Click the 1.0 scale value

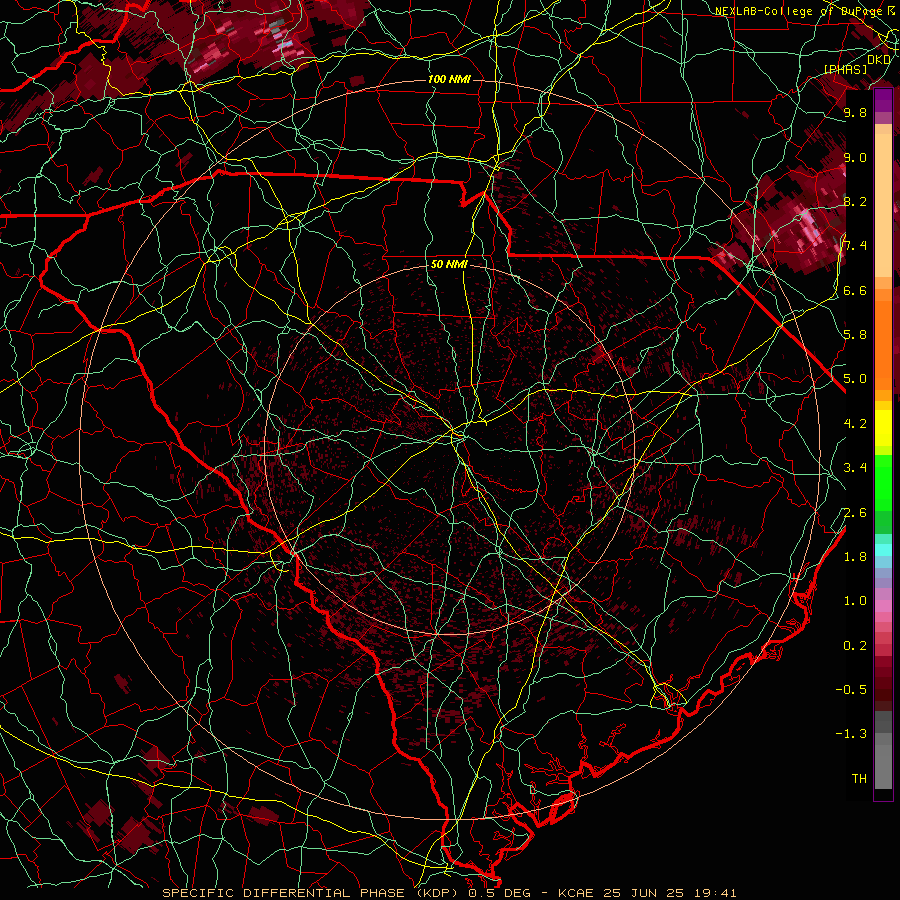[x=855, y=601]
